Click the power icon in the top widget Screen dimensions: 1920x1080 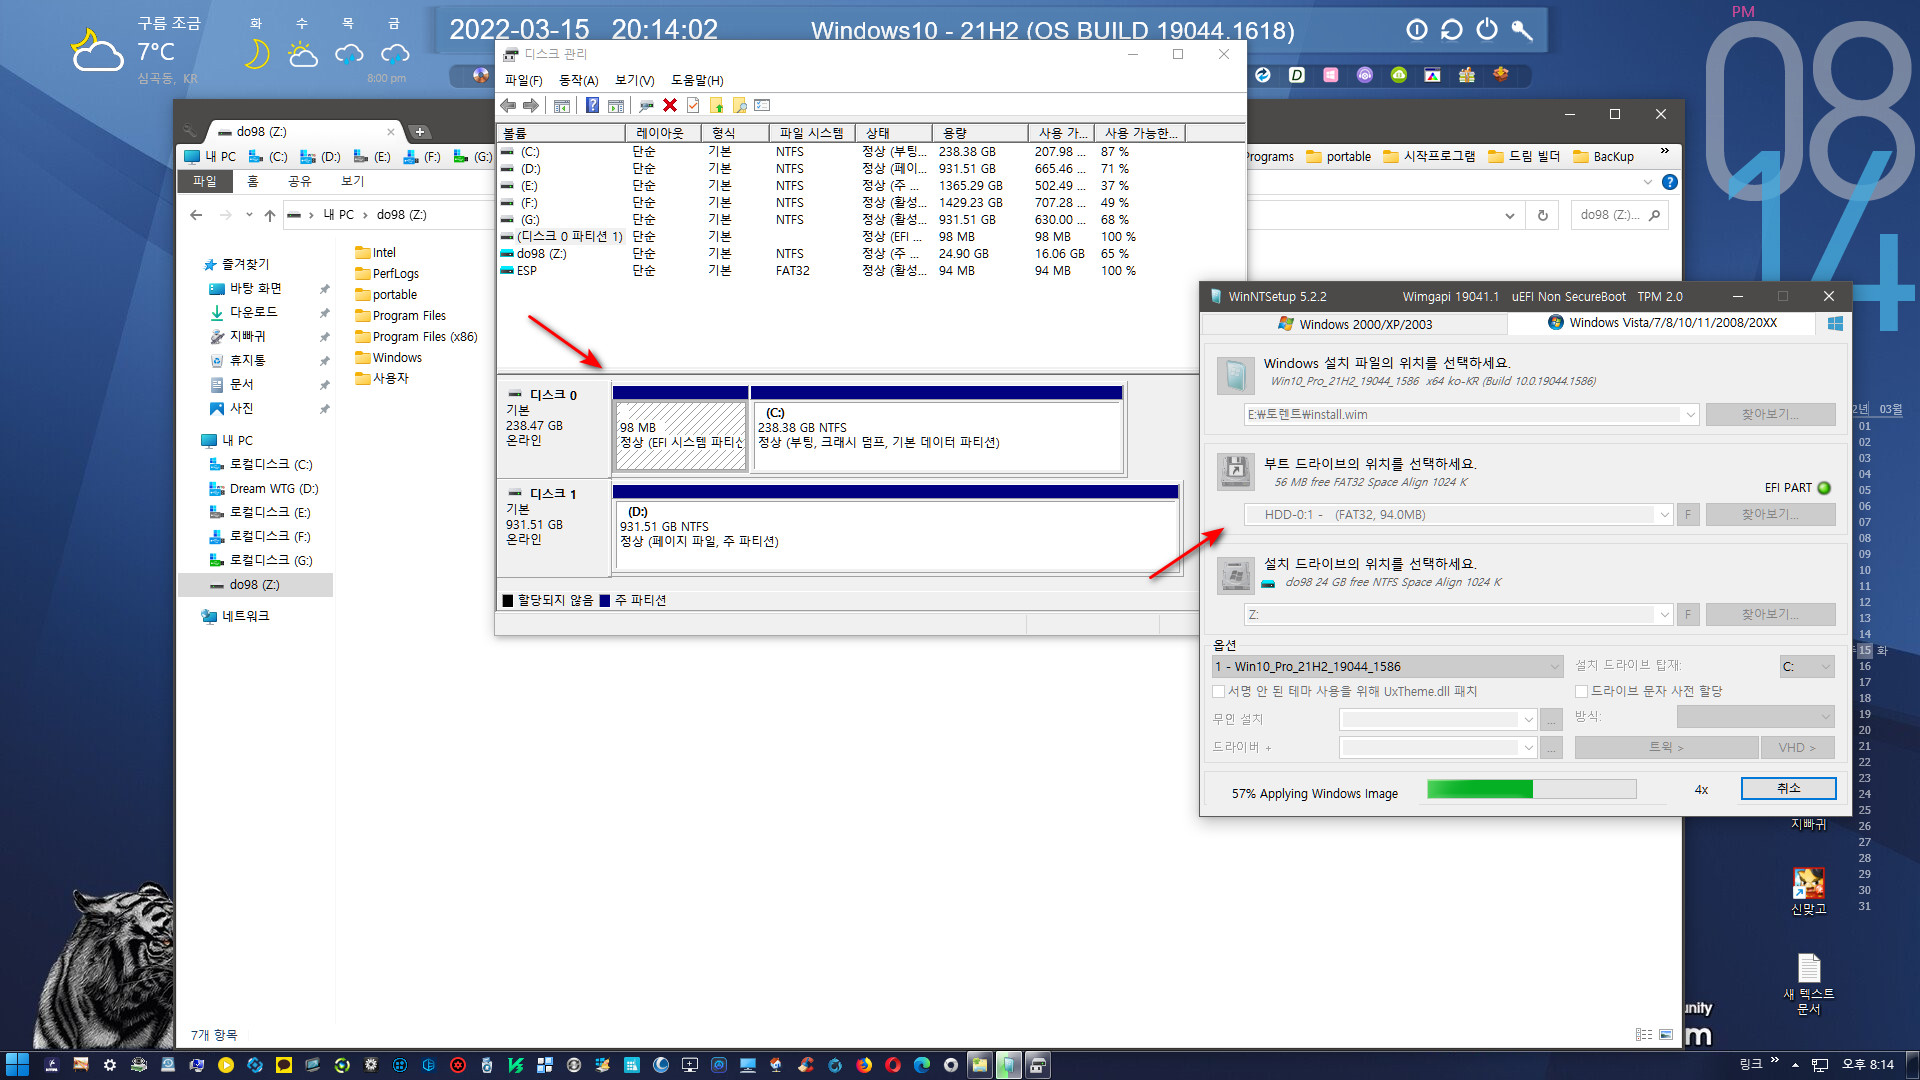[1487, 30]
